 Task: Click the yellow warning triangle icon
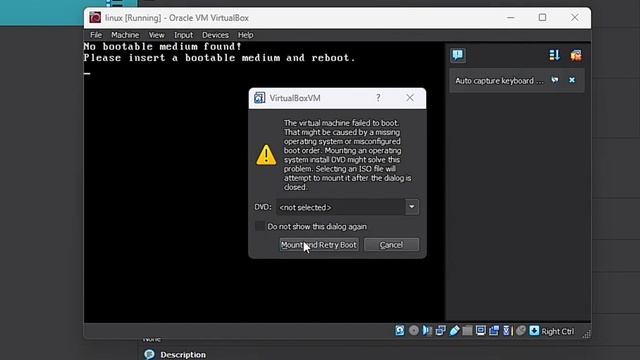pos(266,155)
